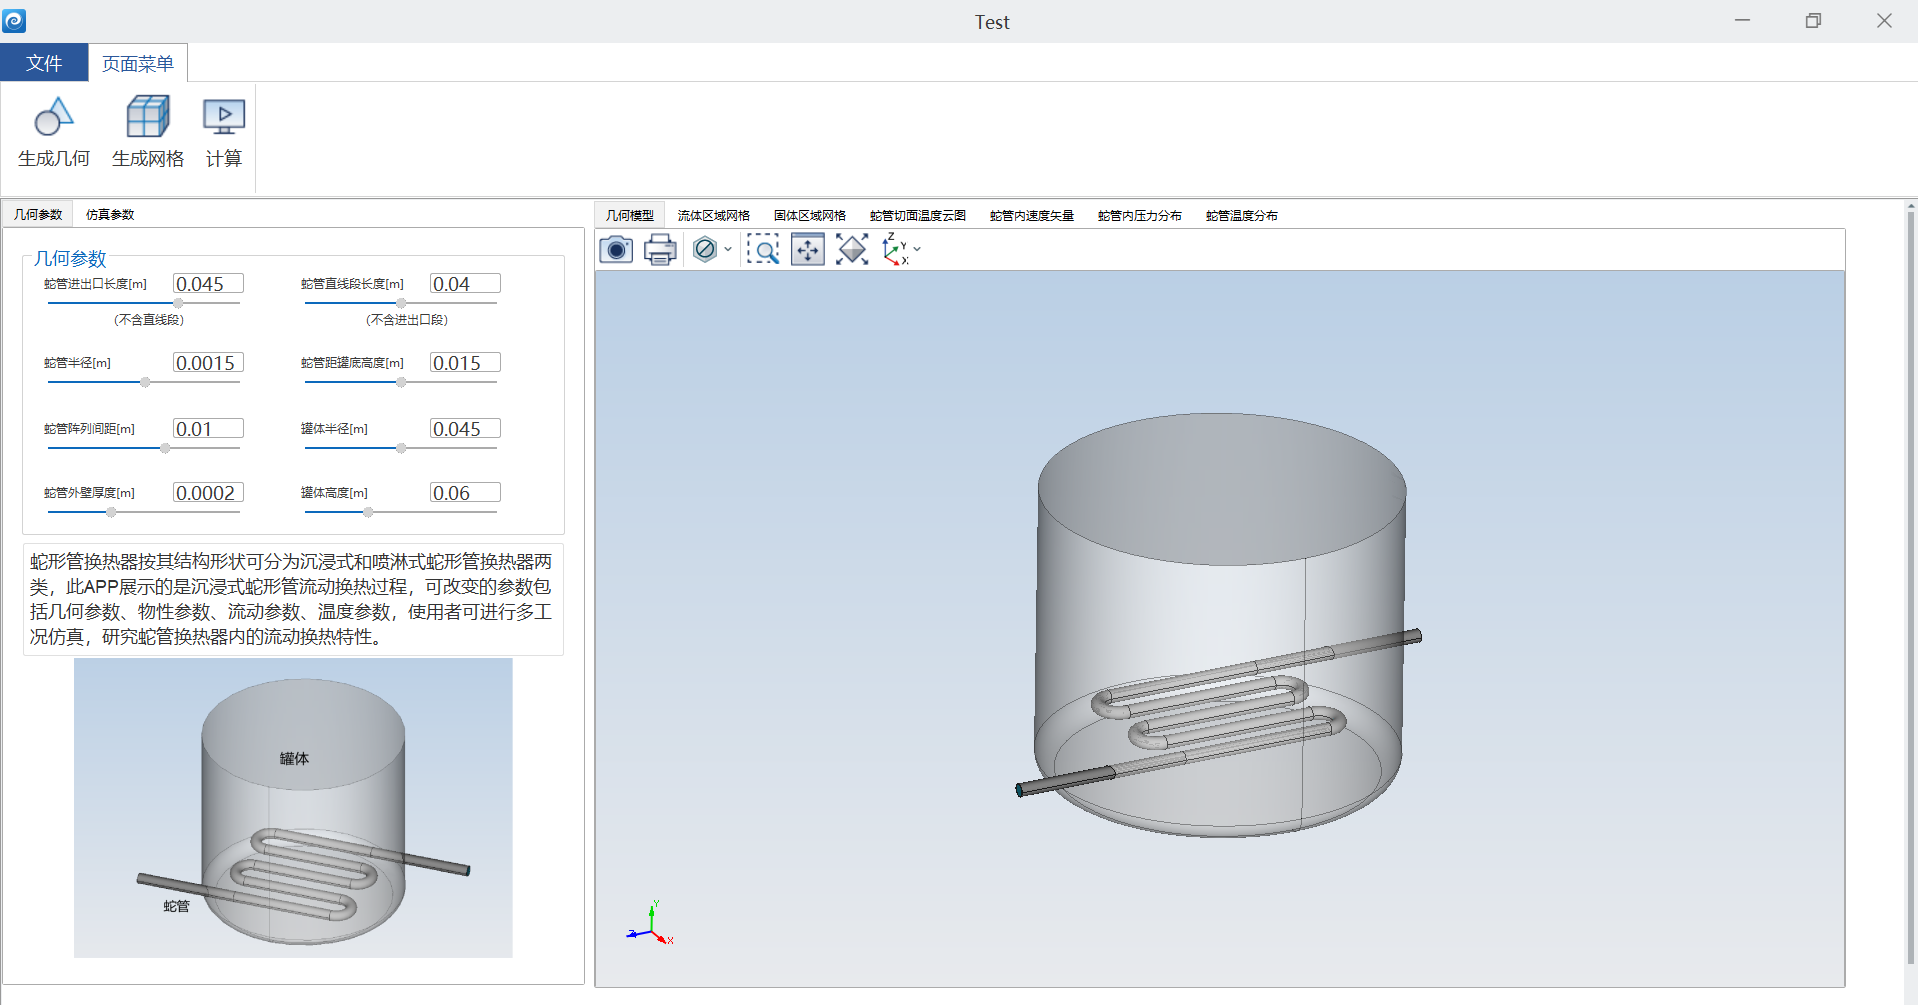
Task: Click the 蛇管阵列间距 value field
Action: pyautogui.click(x=208, y=429)
